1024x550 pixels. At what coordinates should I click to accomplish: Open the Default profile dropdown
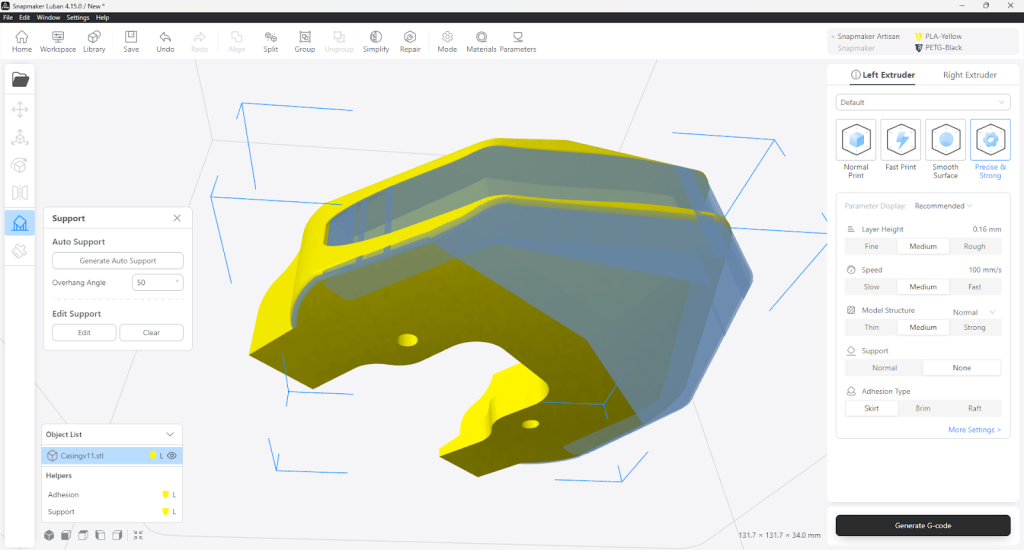coord(923,102)
